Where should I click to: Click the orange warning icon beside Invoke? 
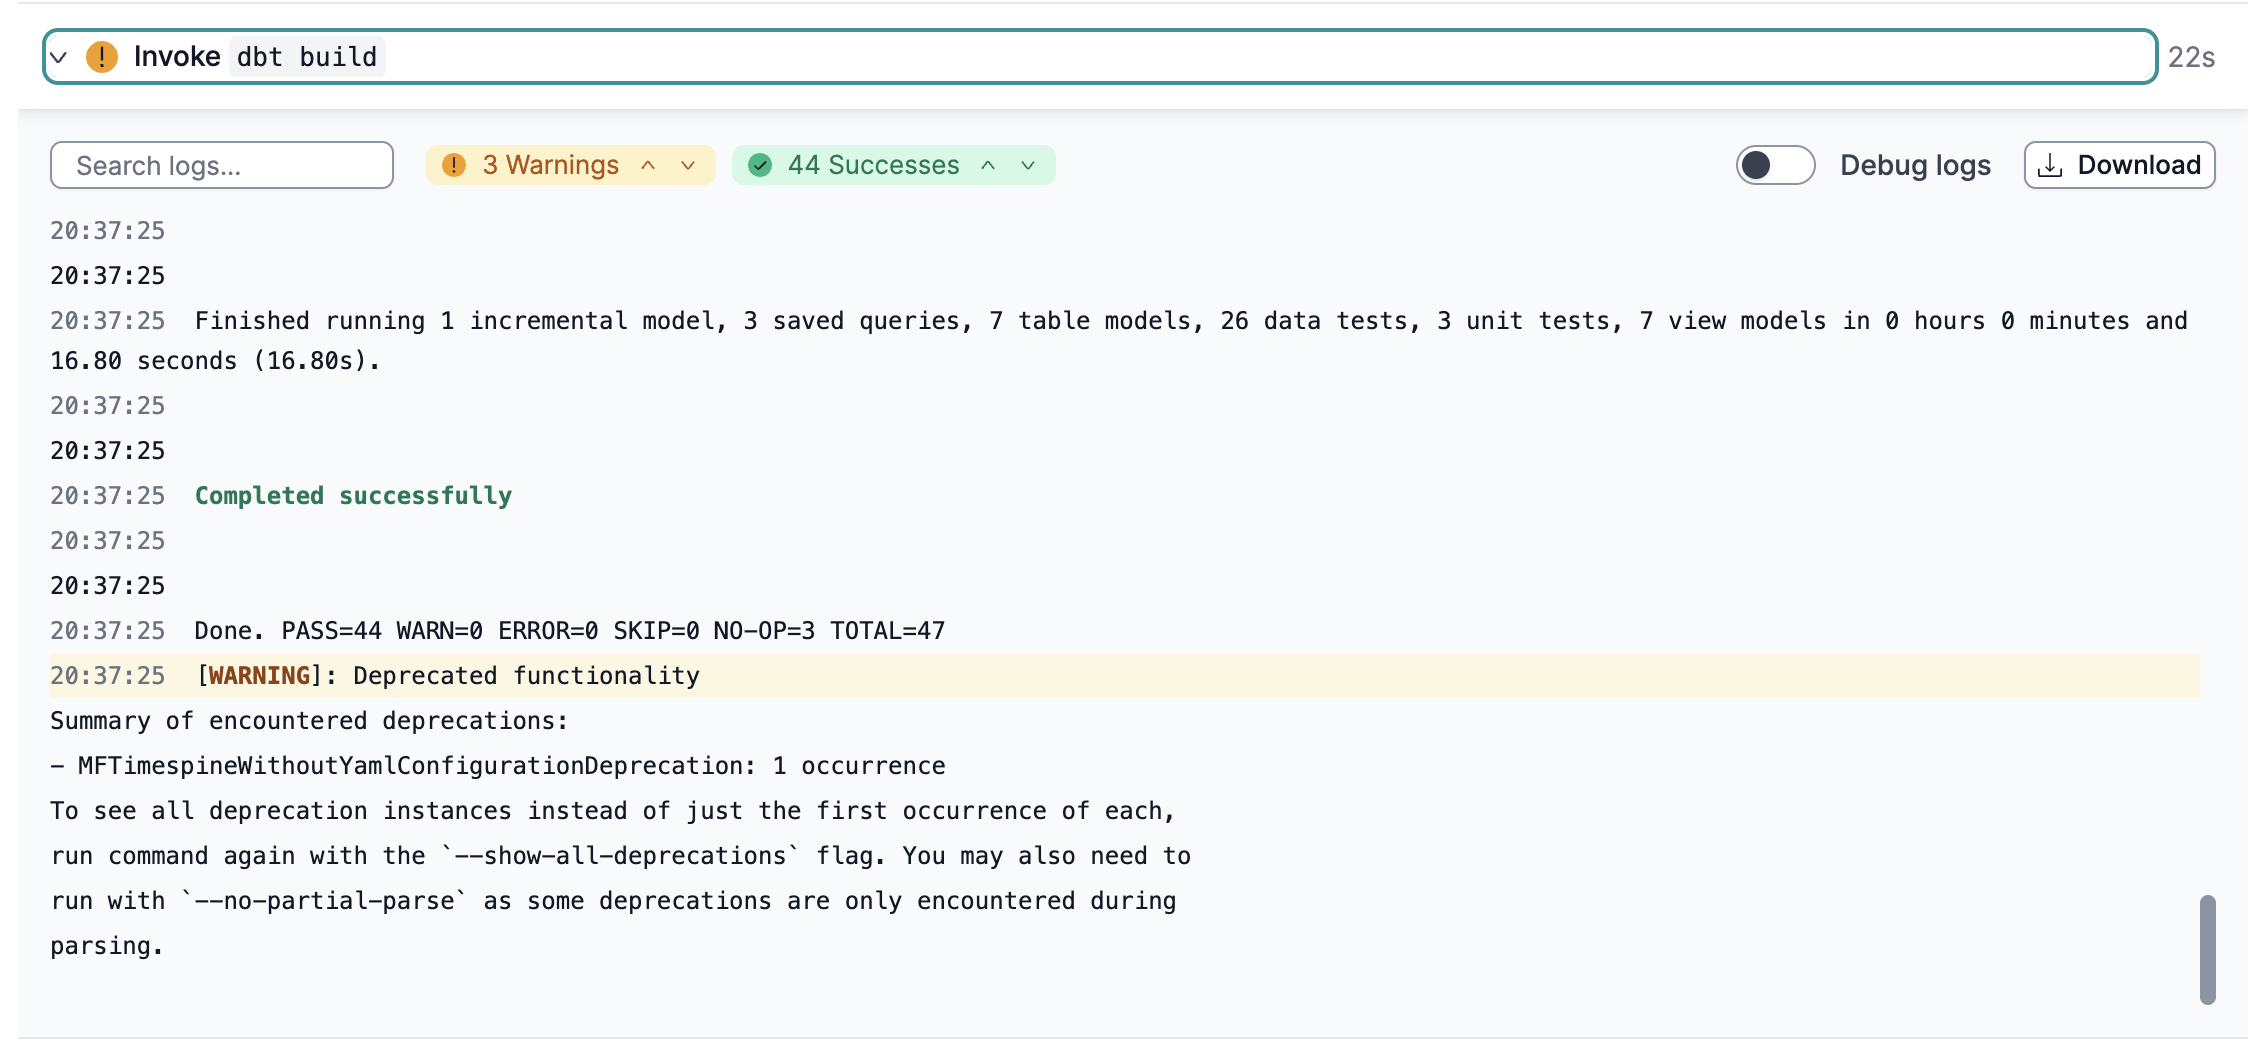101,57
